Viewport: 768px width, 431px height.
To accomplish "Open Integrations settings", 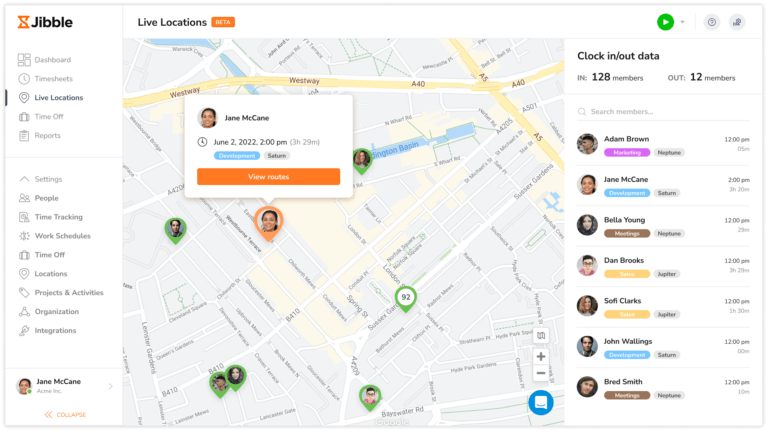I will [47, 331].
